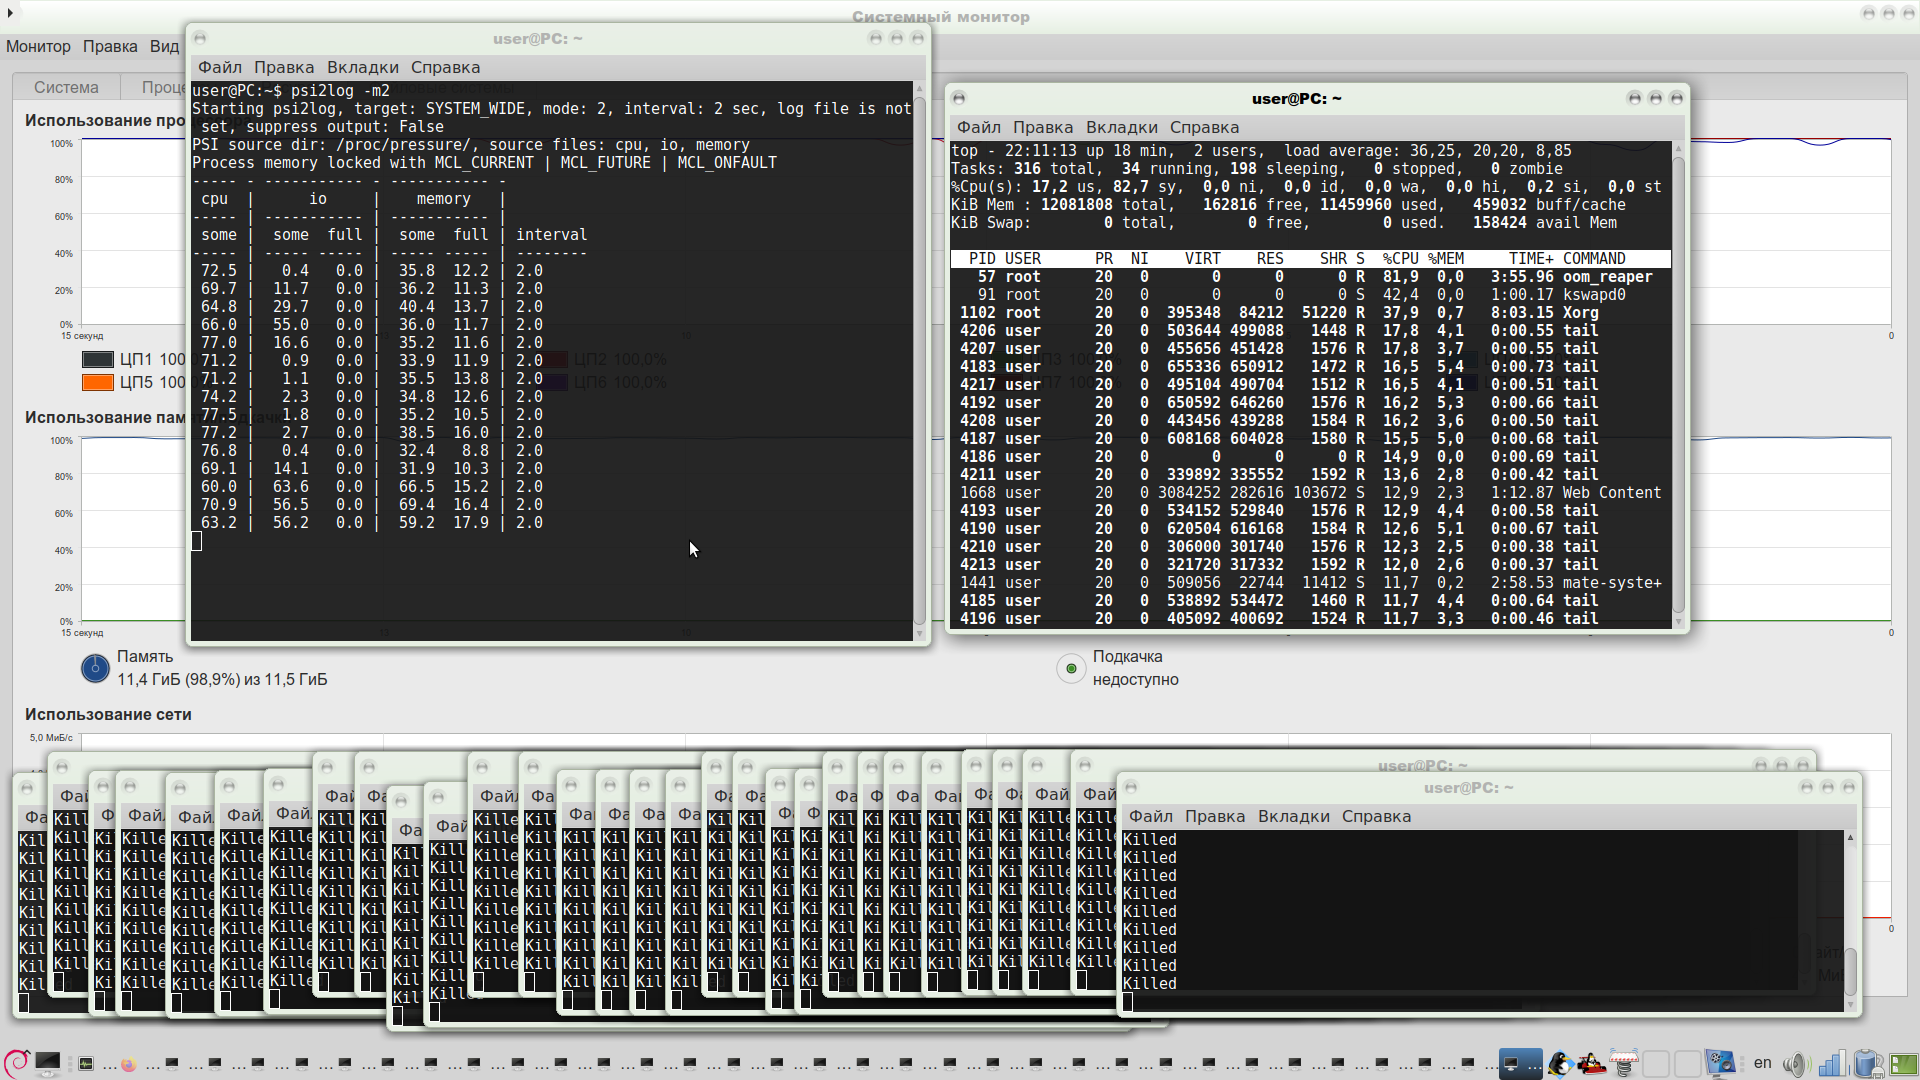The width and height of the screenshot is (1920, 1080).
Task: Click the Подкачка swap green indicator
Action: click(1071, 668)
